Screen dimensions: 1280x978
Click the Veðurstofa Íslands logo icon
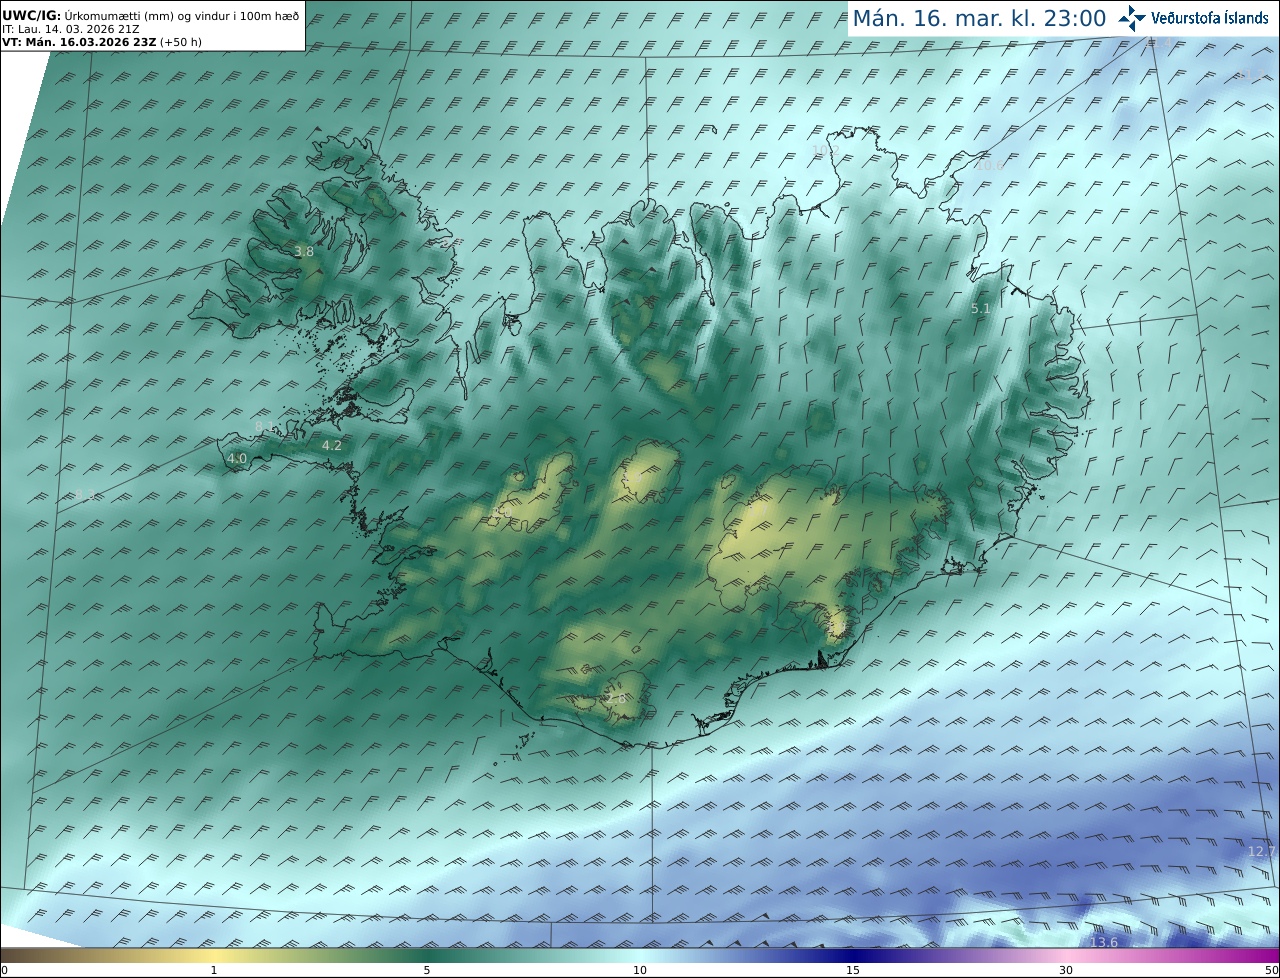coord(1132,18)
